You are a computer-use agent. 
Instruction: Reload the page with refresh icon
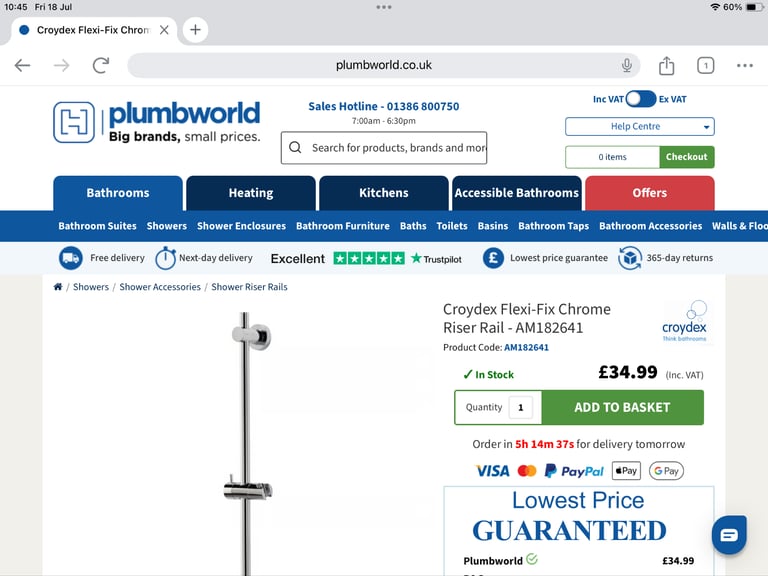(x=101, y=65)
